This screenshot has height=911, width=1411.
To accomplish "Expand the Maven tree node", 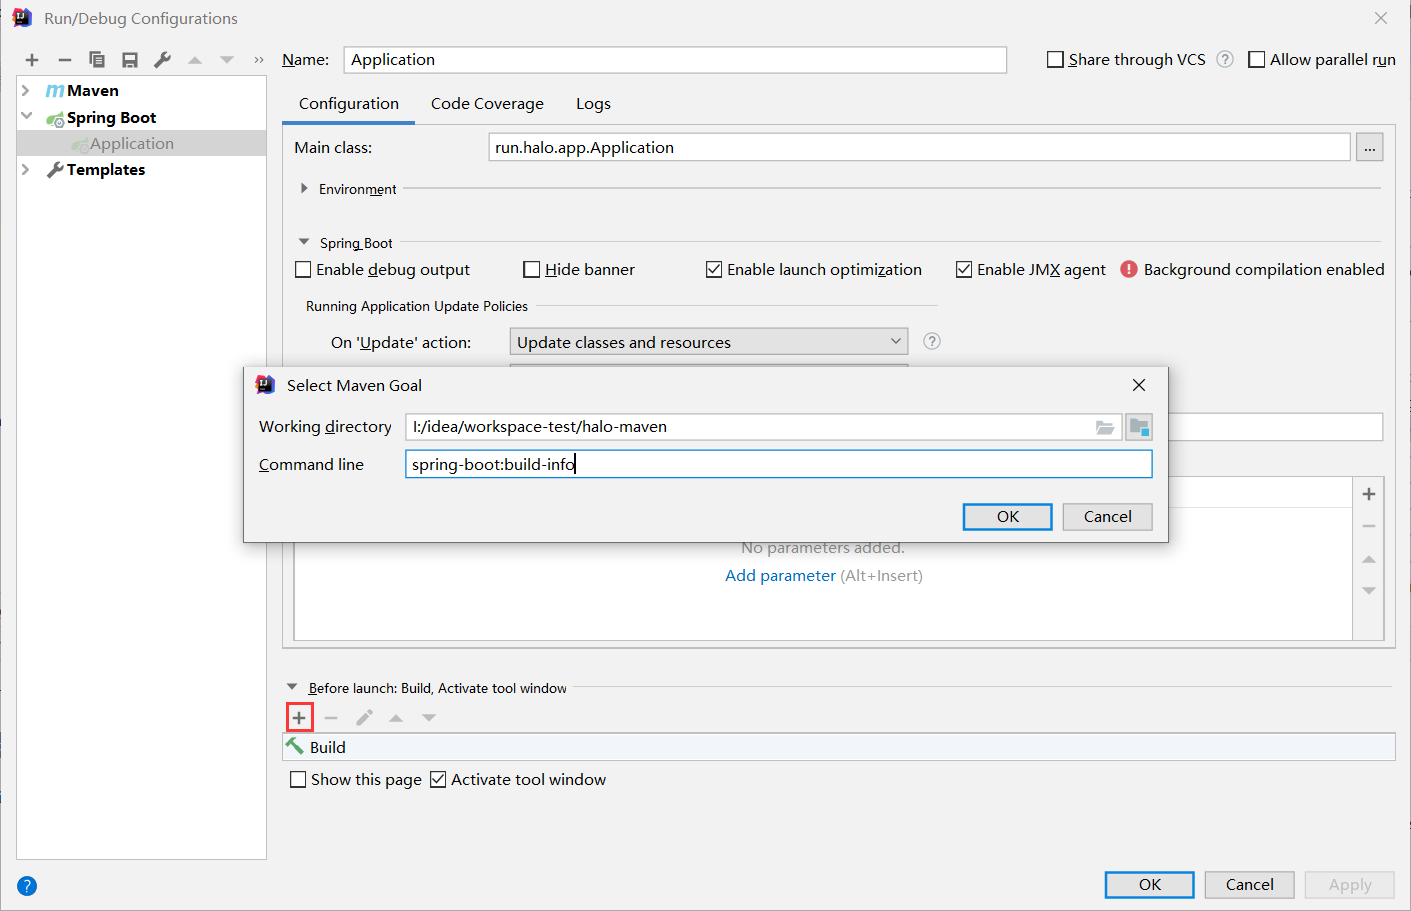I will coord(26,91).
